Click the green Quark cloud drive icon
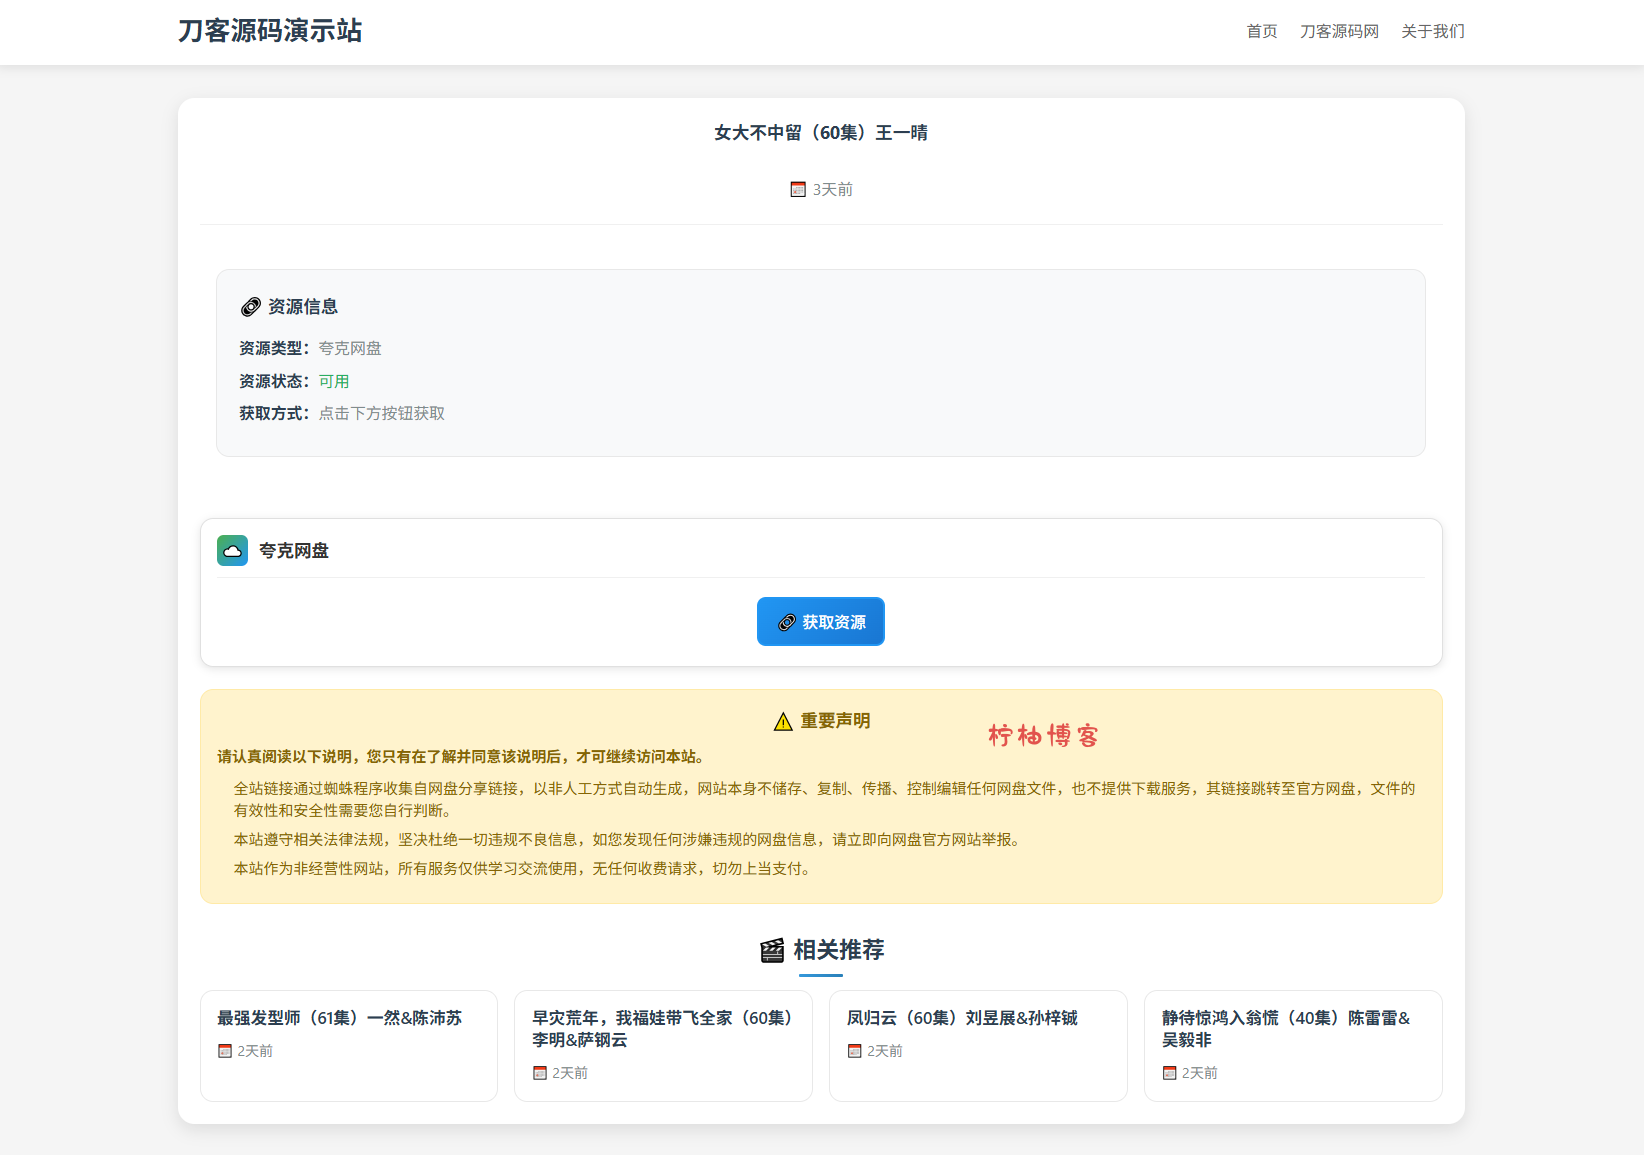Viewport: 1644px width, 1155px height. (x=232, y=550)
